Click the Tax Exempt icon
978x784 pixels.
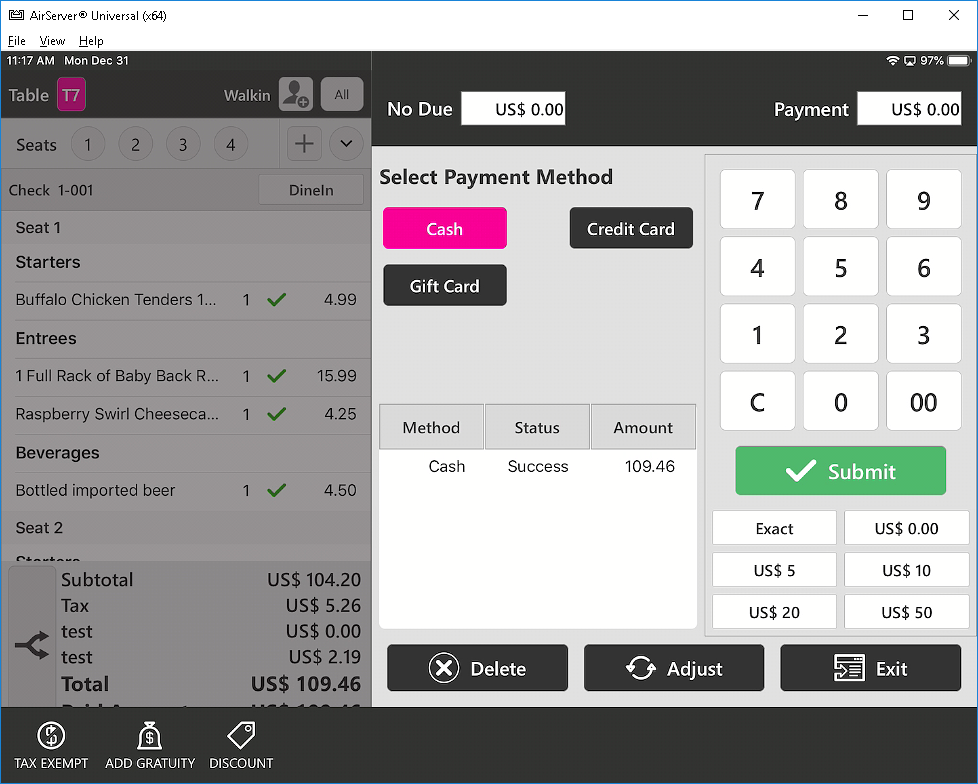51,737
